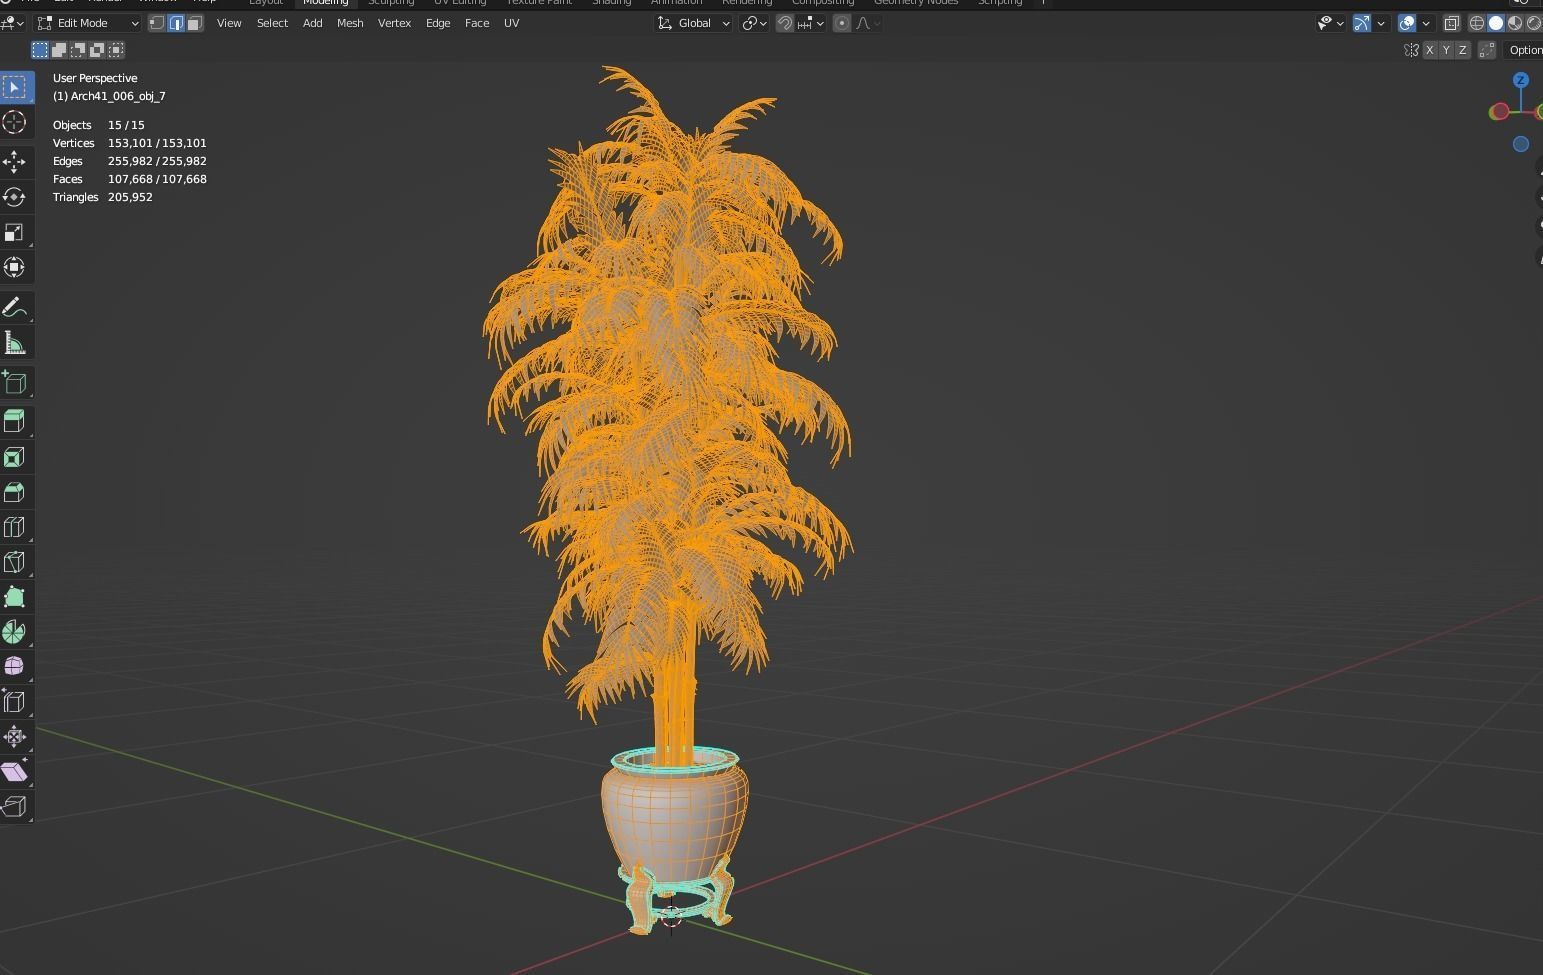Activate the combined Transform tool
This screenshot has height=975, width=1543.
coord(15,267)
